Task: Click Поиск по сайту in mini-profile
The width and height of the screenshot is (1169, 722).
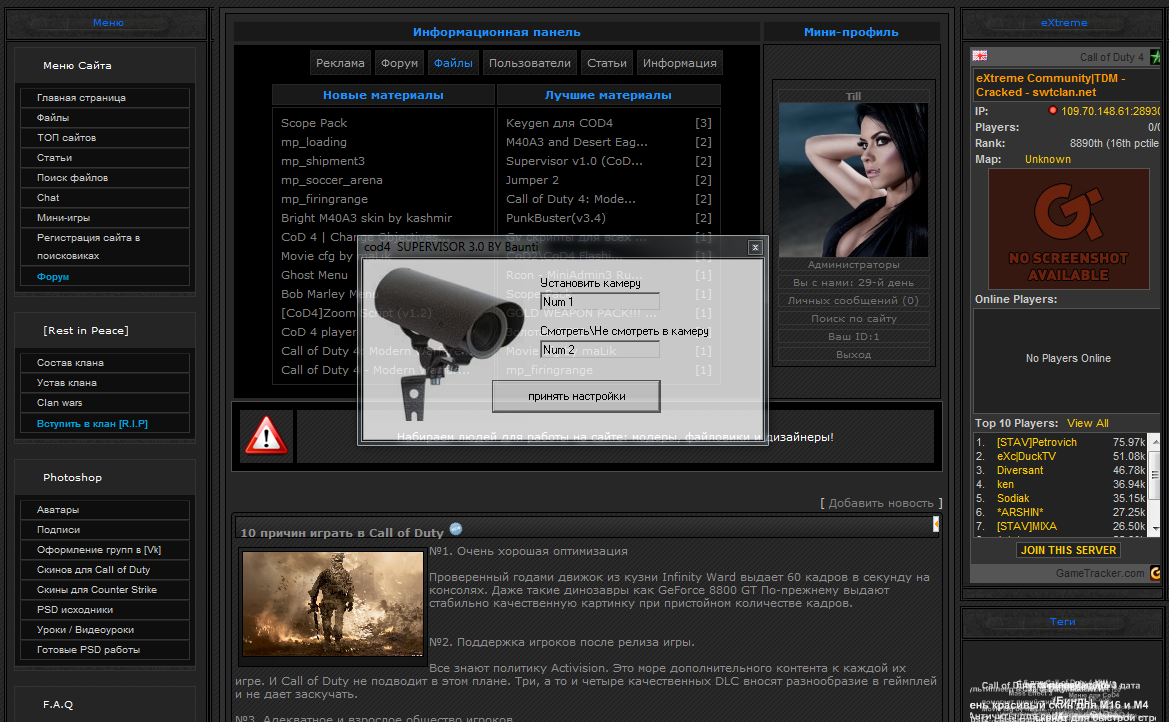Action: [x=853, y=318]
